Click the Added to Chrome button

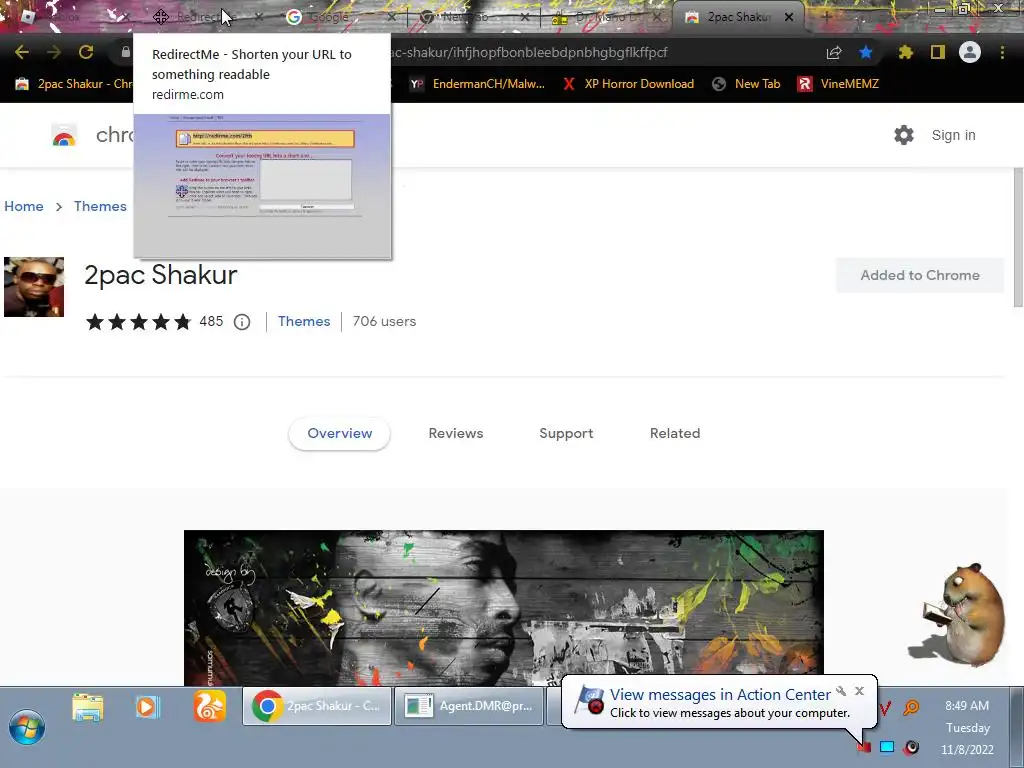[920, 275]
